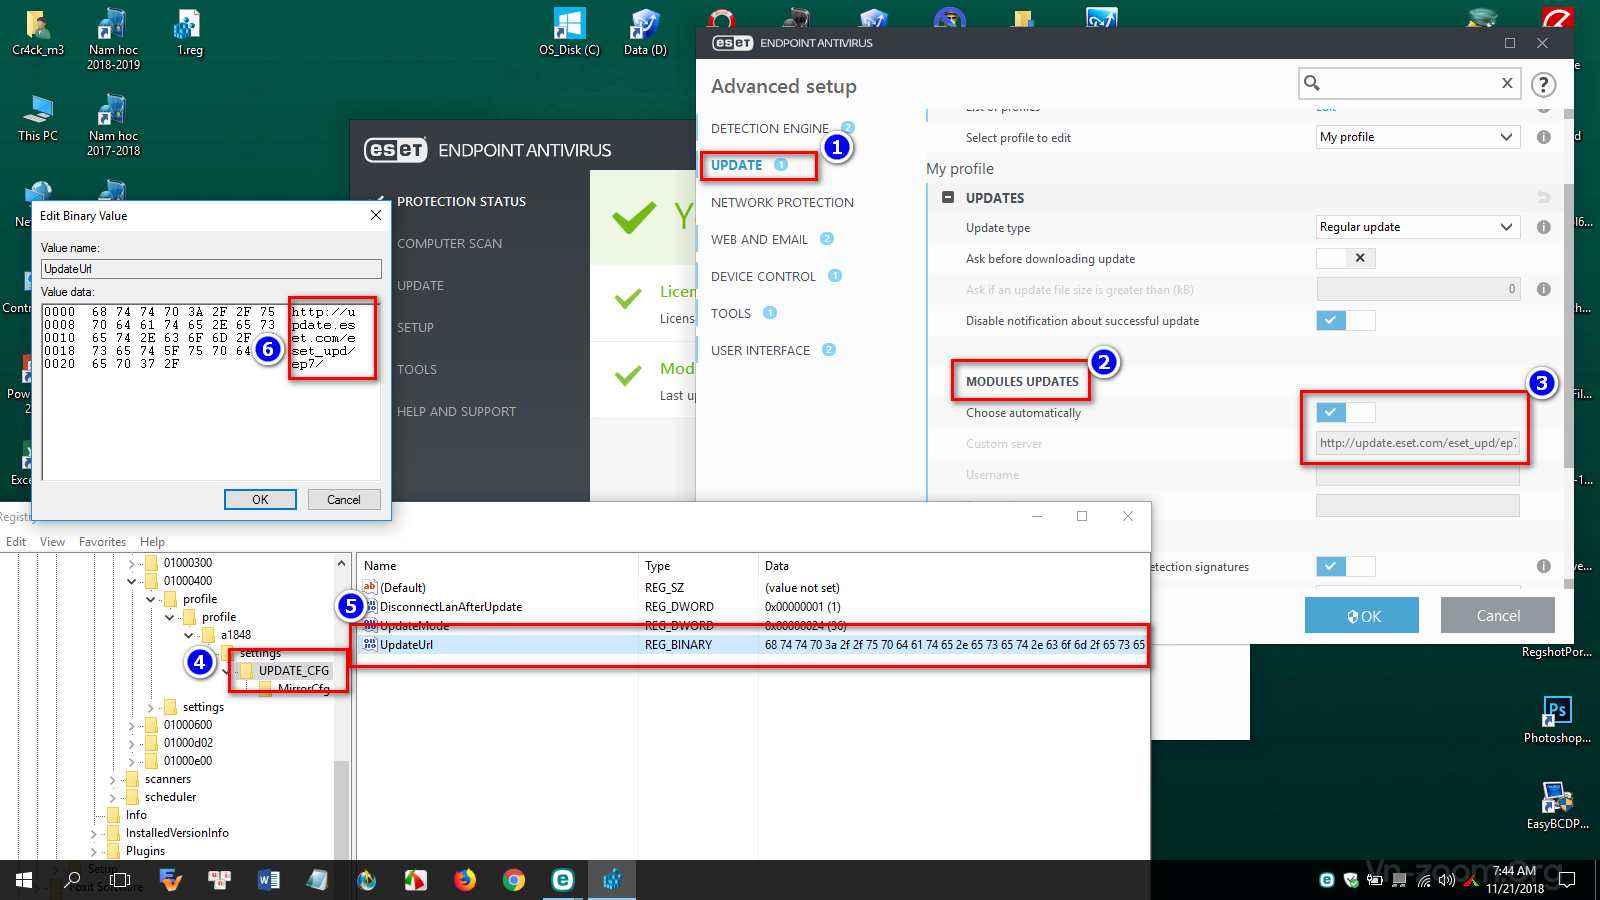Screen dimensions: 1600x900
Task: Open the help question mark icon
Action: pyautogui.click(x=1543, y=85)
